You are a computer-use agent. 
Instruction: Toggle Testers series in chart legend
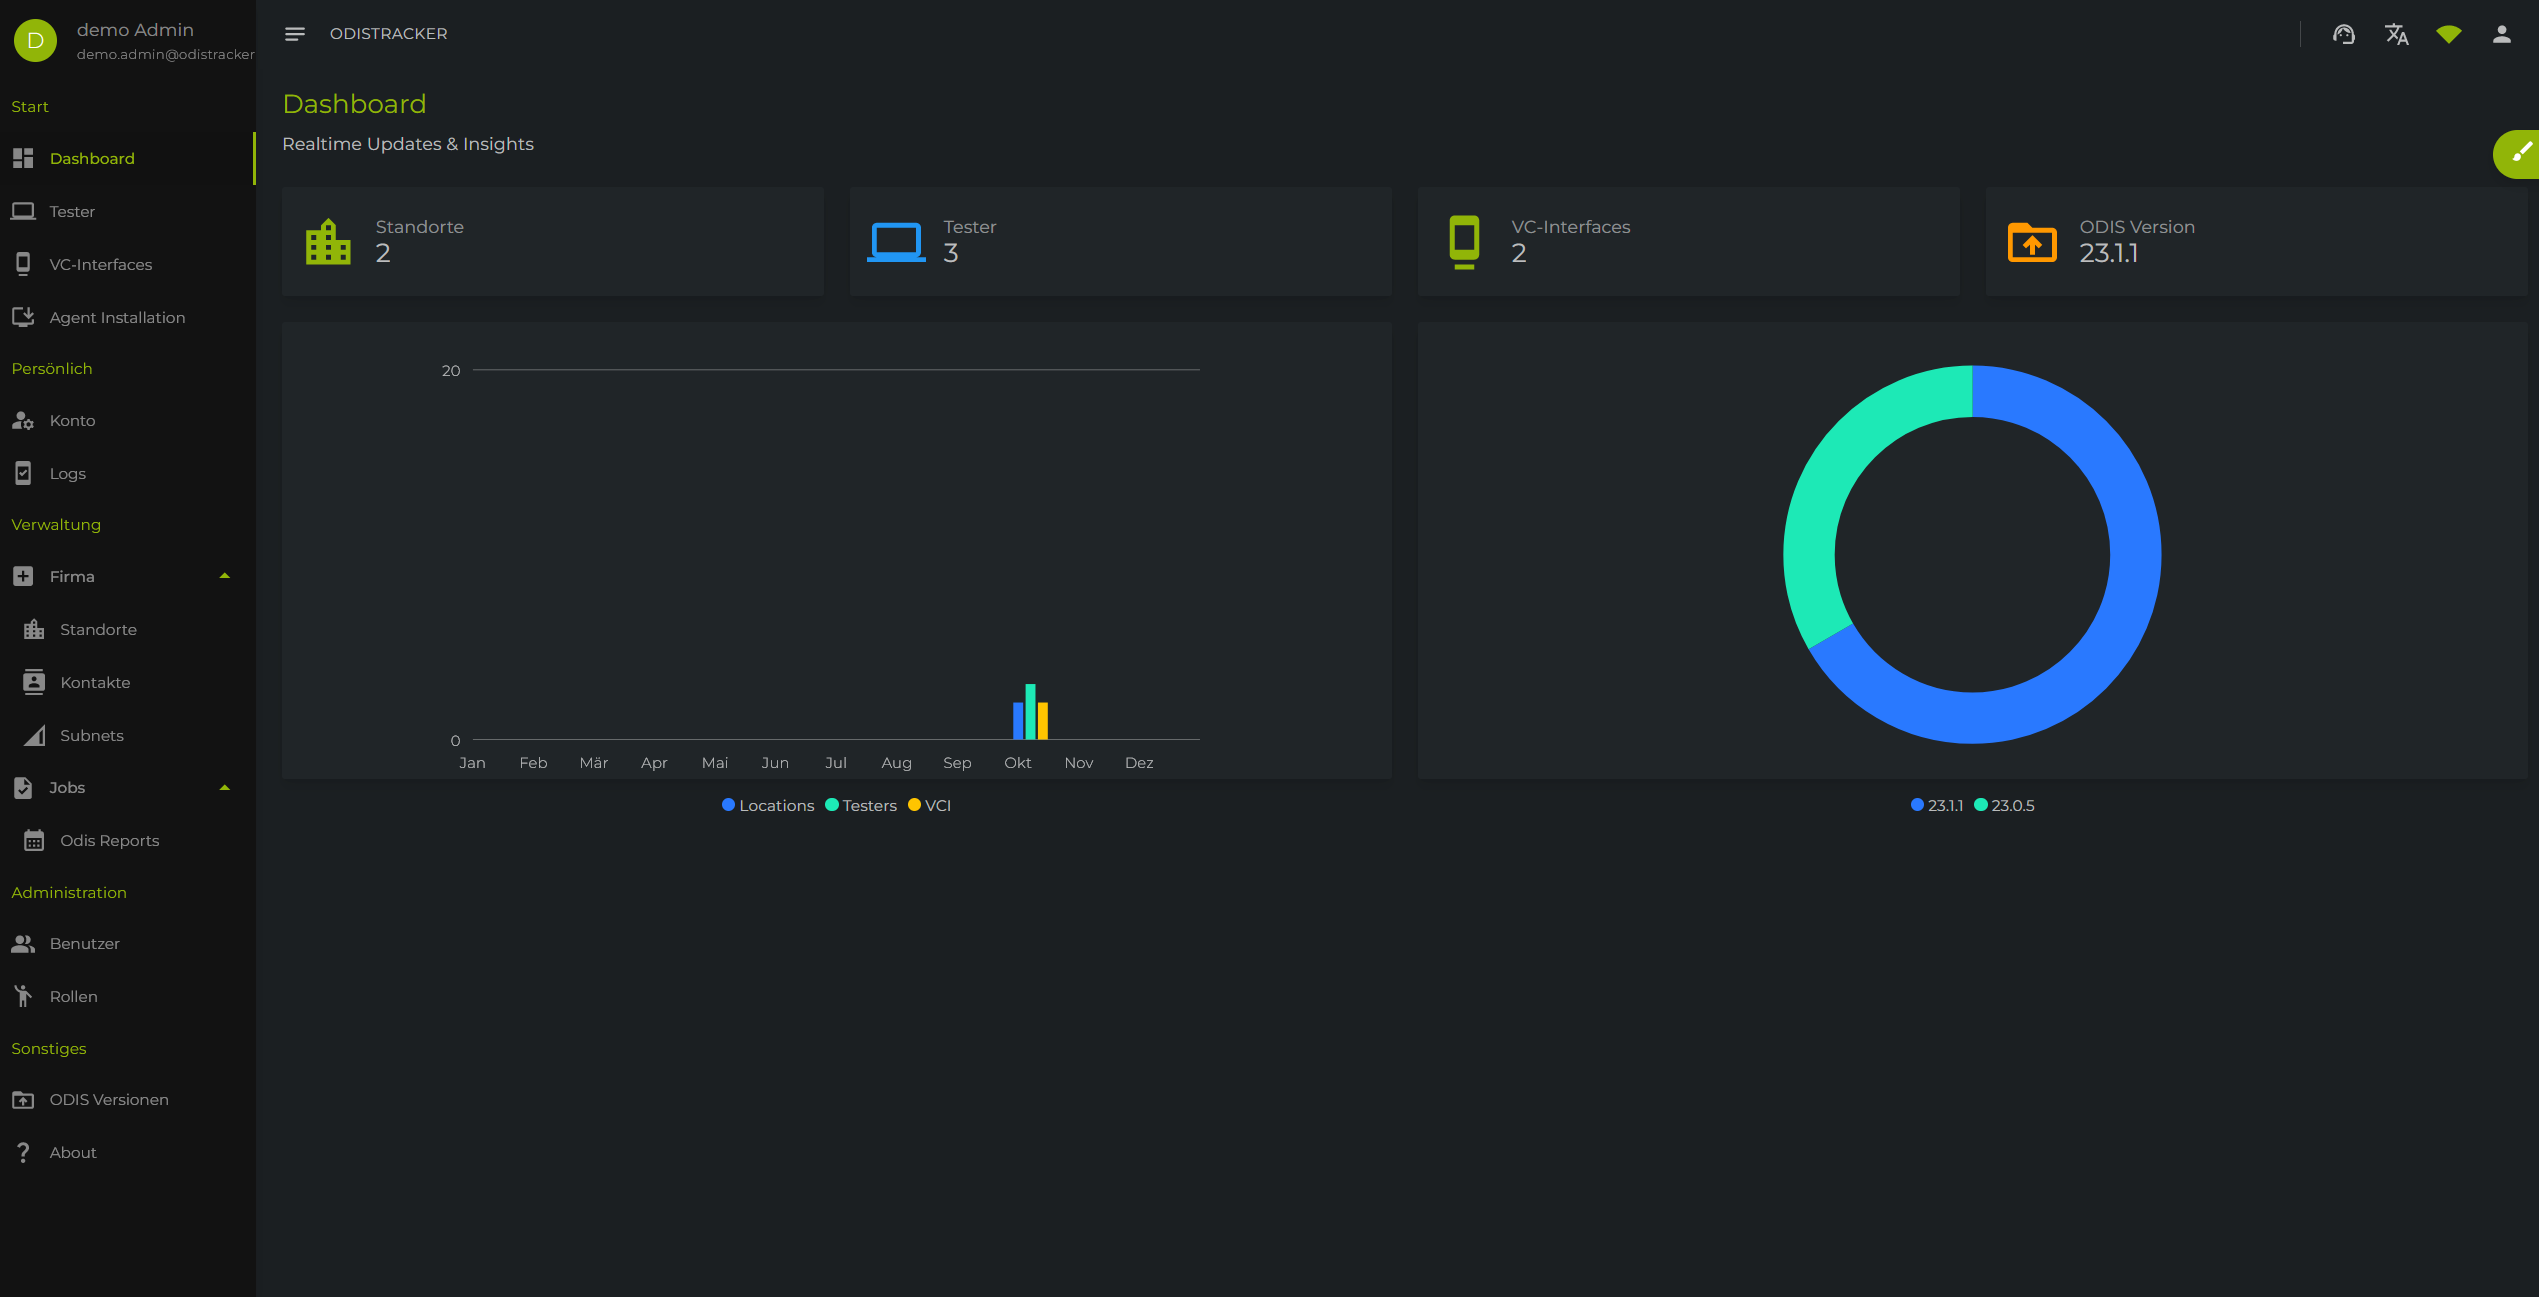coord(861,805)
